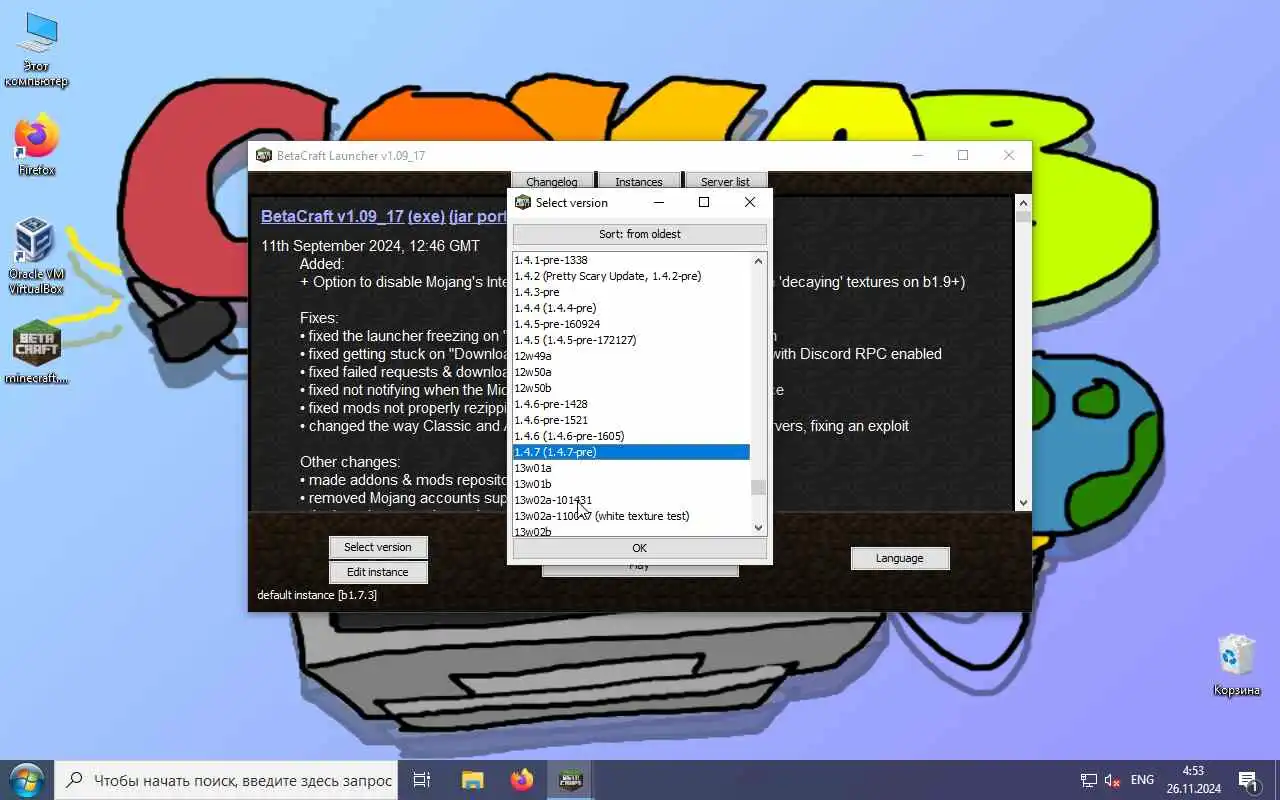Open Firefox desktop shortcut

(36, 146)
